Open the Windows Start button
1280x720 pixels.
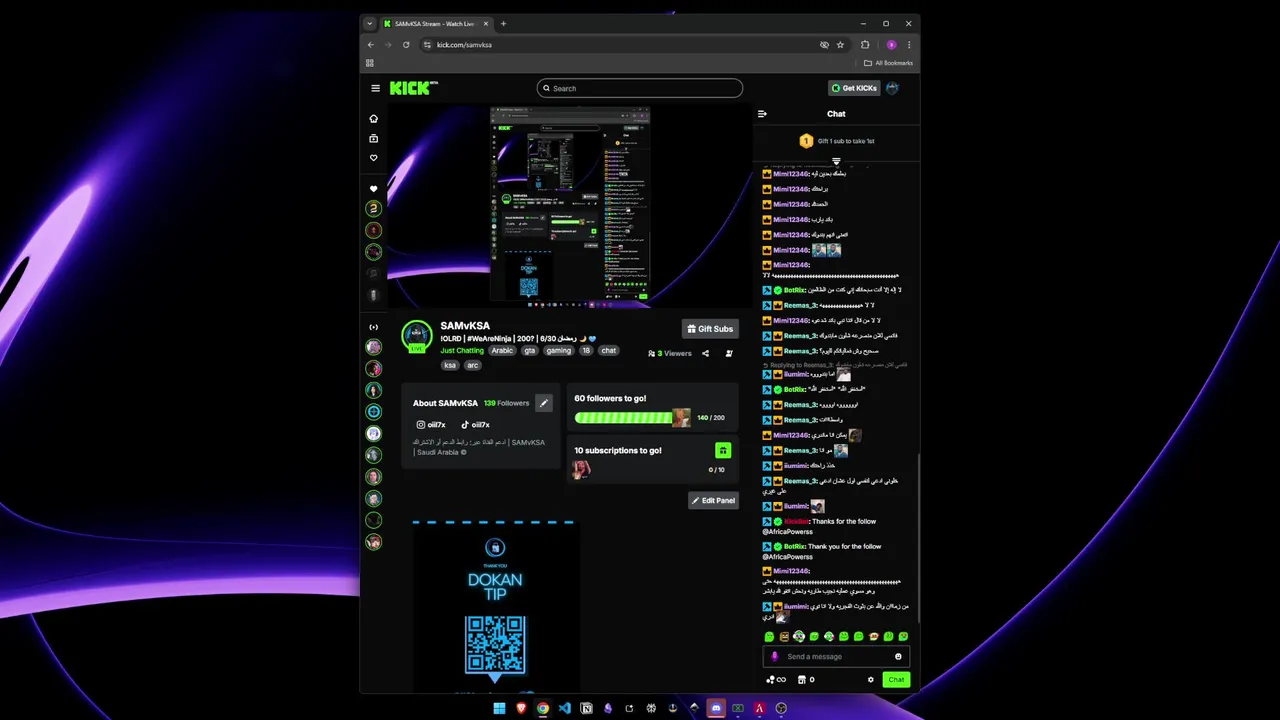click(x=499, y=708)
